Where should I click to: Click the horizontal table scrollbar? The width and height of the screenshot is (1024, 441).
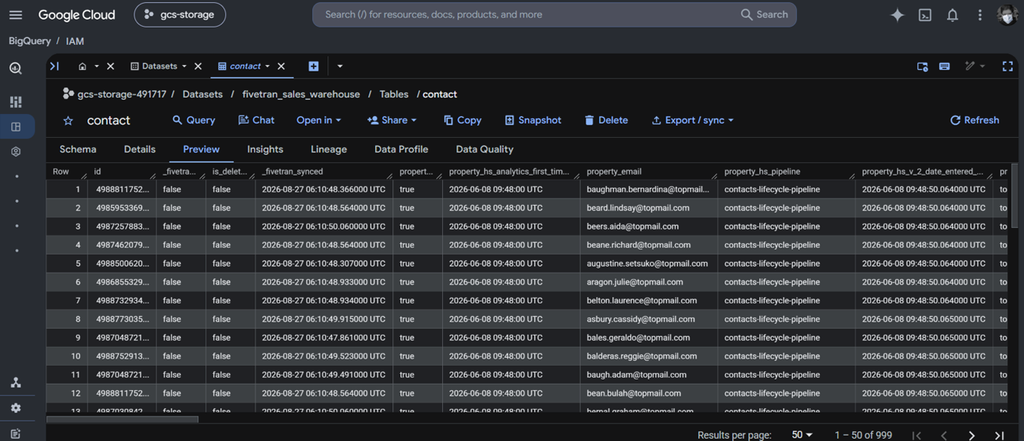pyautogui.click(x=122, y=419)
